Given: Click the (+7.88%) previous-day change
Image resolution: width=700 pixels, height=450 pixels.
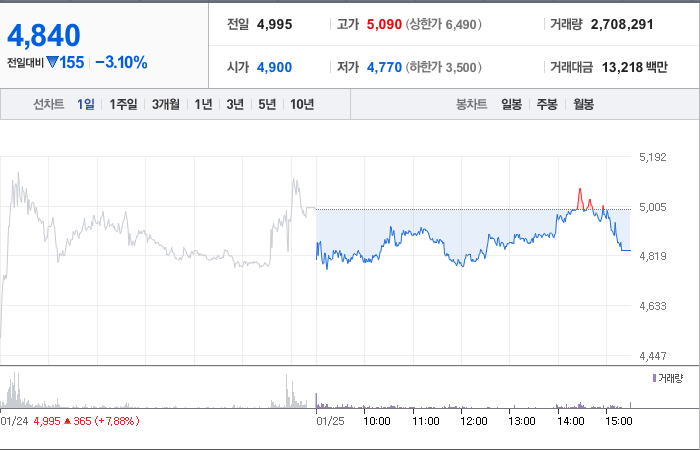Looking at the screenshot, I should pyautogui.click(x=117, y=421).
